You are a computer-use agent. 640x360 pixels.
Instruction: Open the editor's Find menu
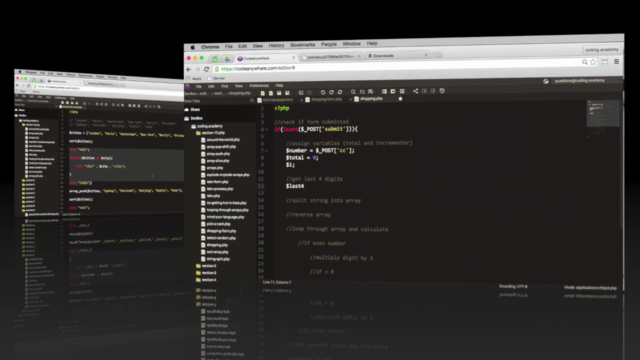[x=224, y=86]
